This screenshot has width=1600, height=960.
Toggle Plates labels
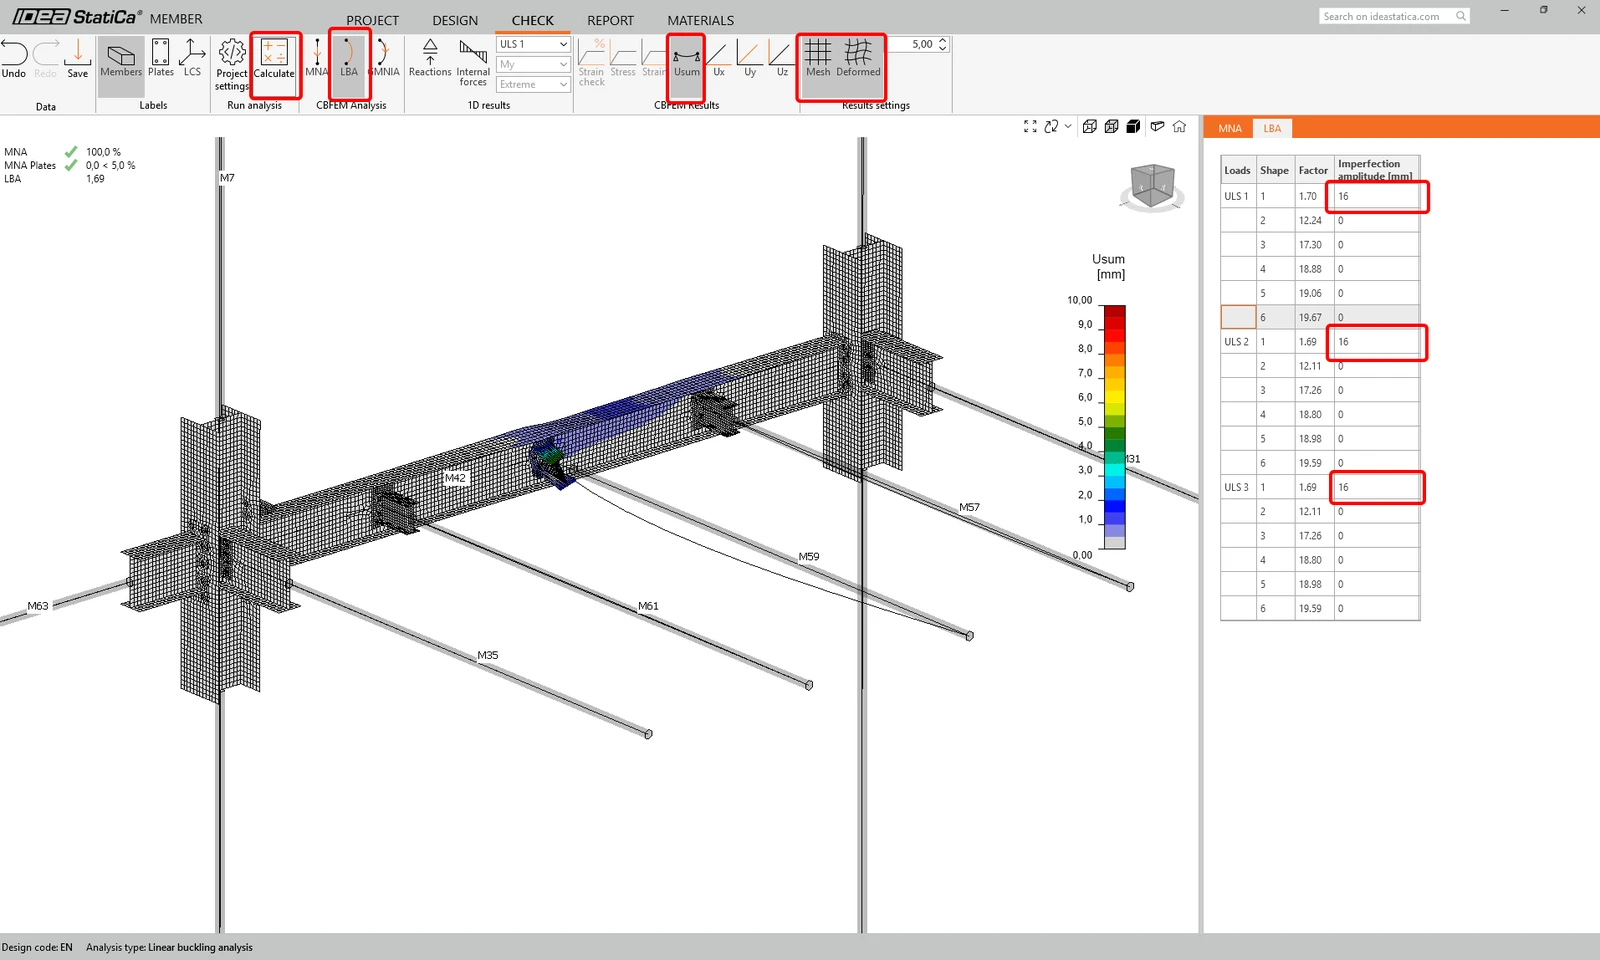coord(161,58)
